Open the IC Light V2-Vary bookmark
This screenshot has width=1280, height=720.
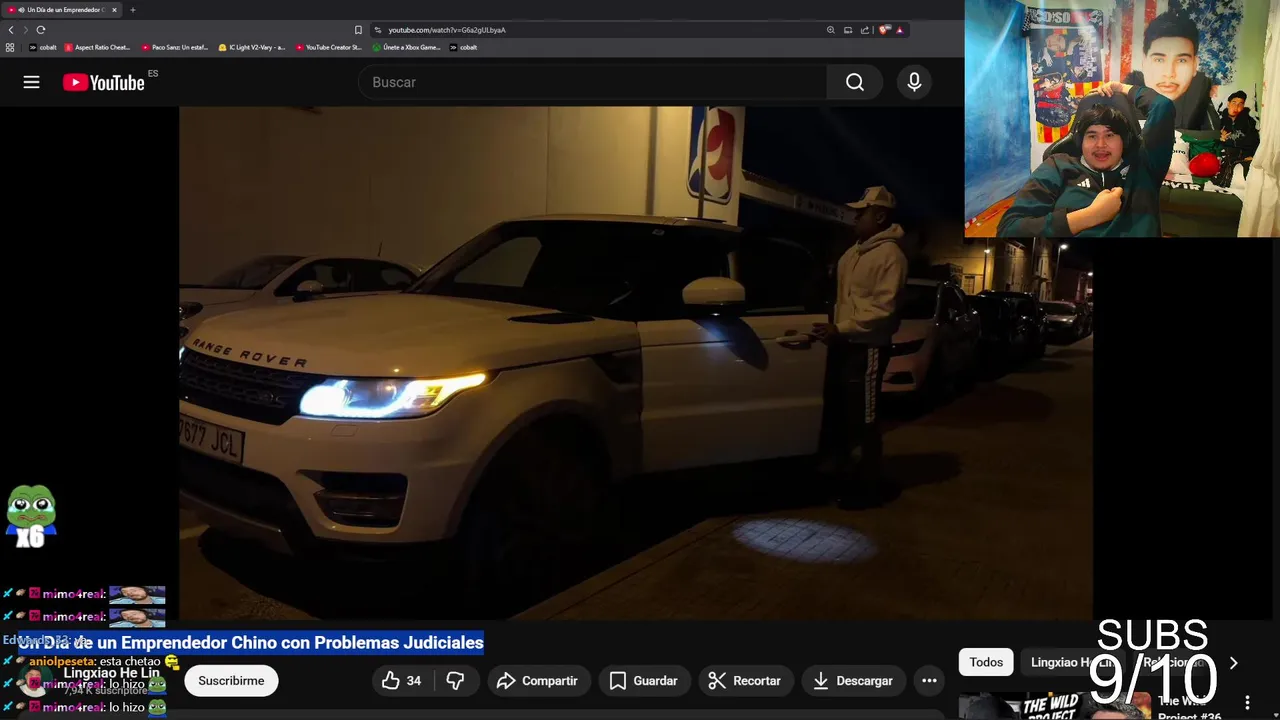(x=252, y=47)
